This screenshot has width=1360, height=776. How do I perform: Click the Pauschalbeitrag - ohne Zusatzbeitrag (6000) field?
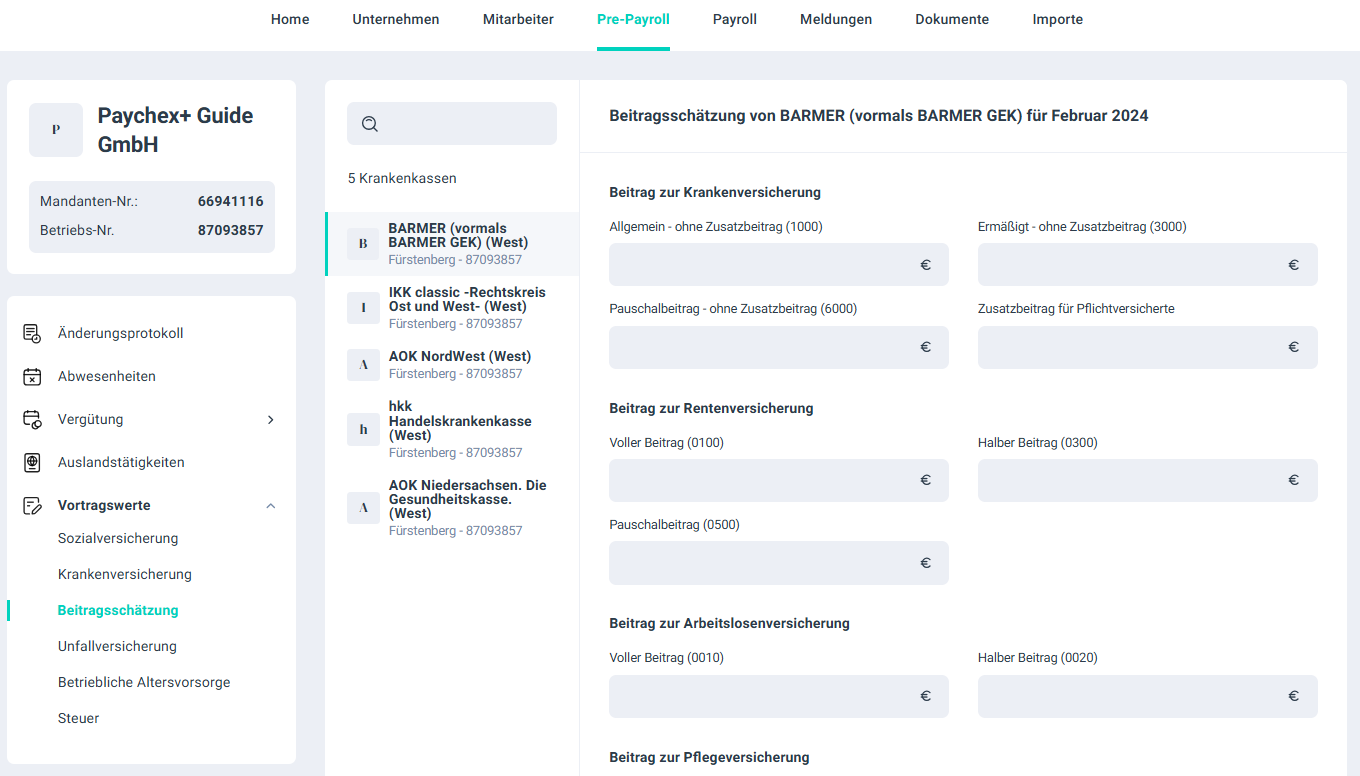pyautogui.click(x=779, y=347)
